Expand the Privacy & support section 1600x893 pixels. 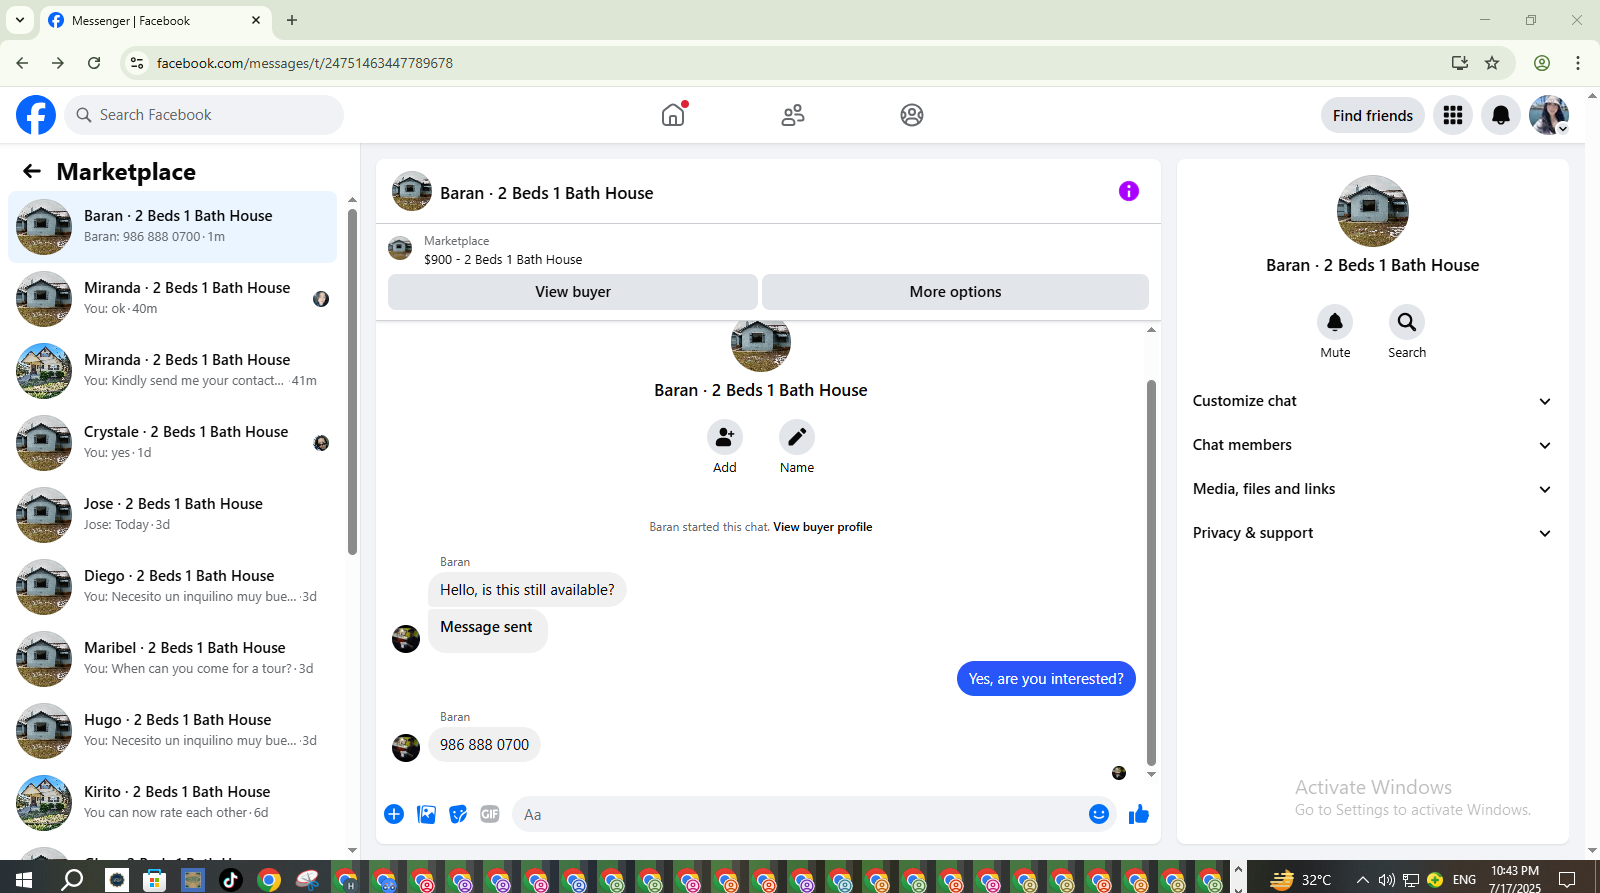[x=1372, y=533]
